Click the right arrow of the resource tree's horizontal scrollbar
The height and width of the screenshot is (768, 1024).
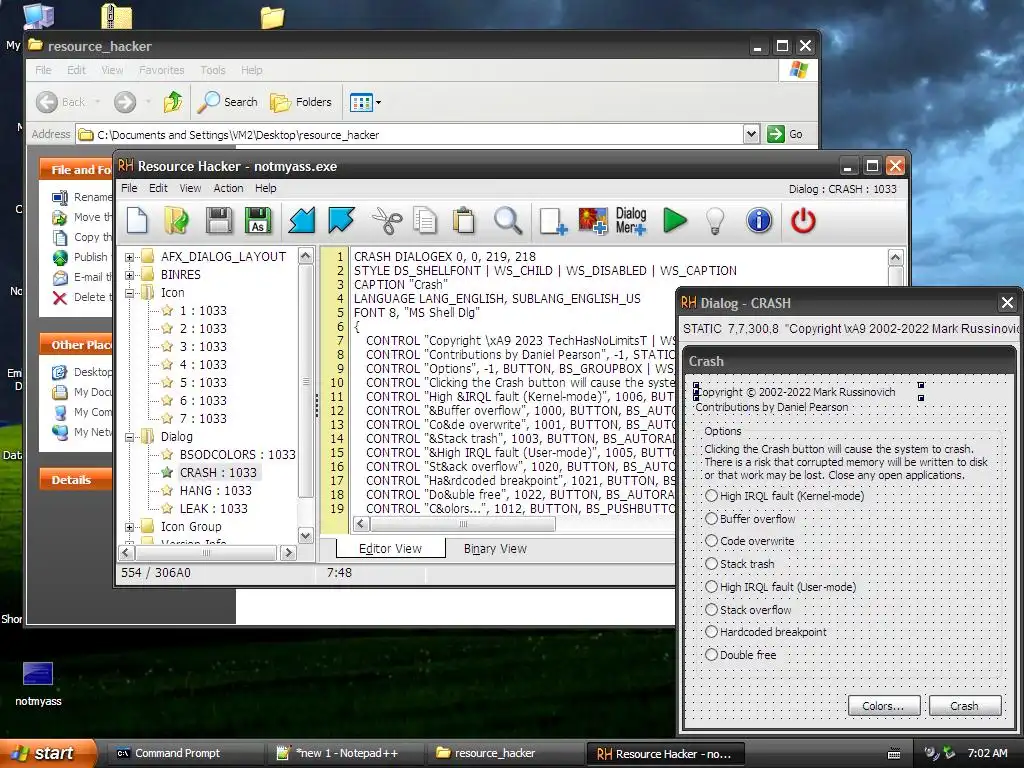click(288, 552)
